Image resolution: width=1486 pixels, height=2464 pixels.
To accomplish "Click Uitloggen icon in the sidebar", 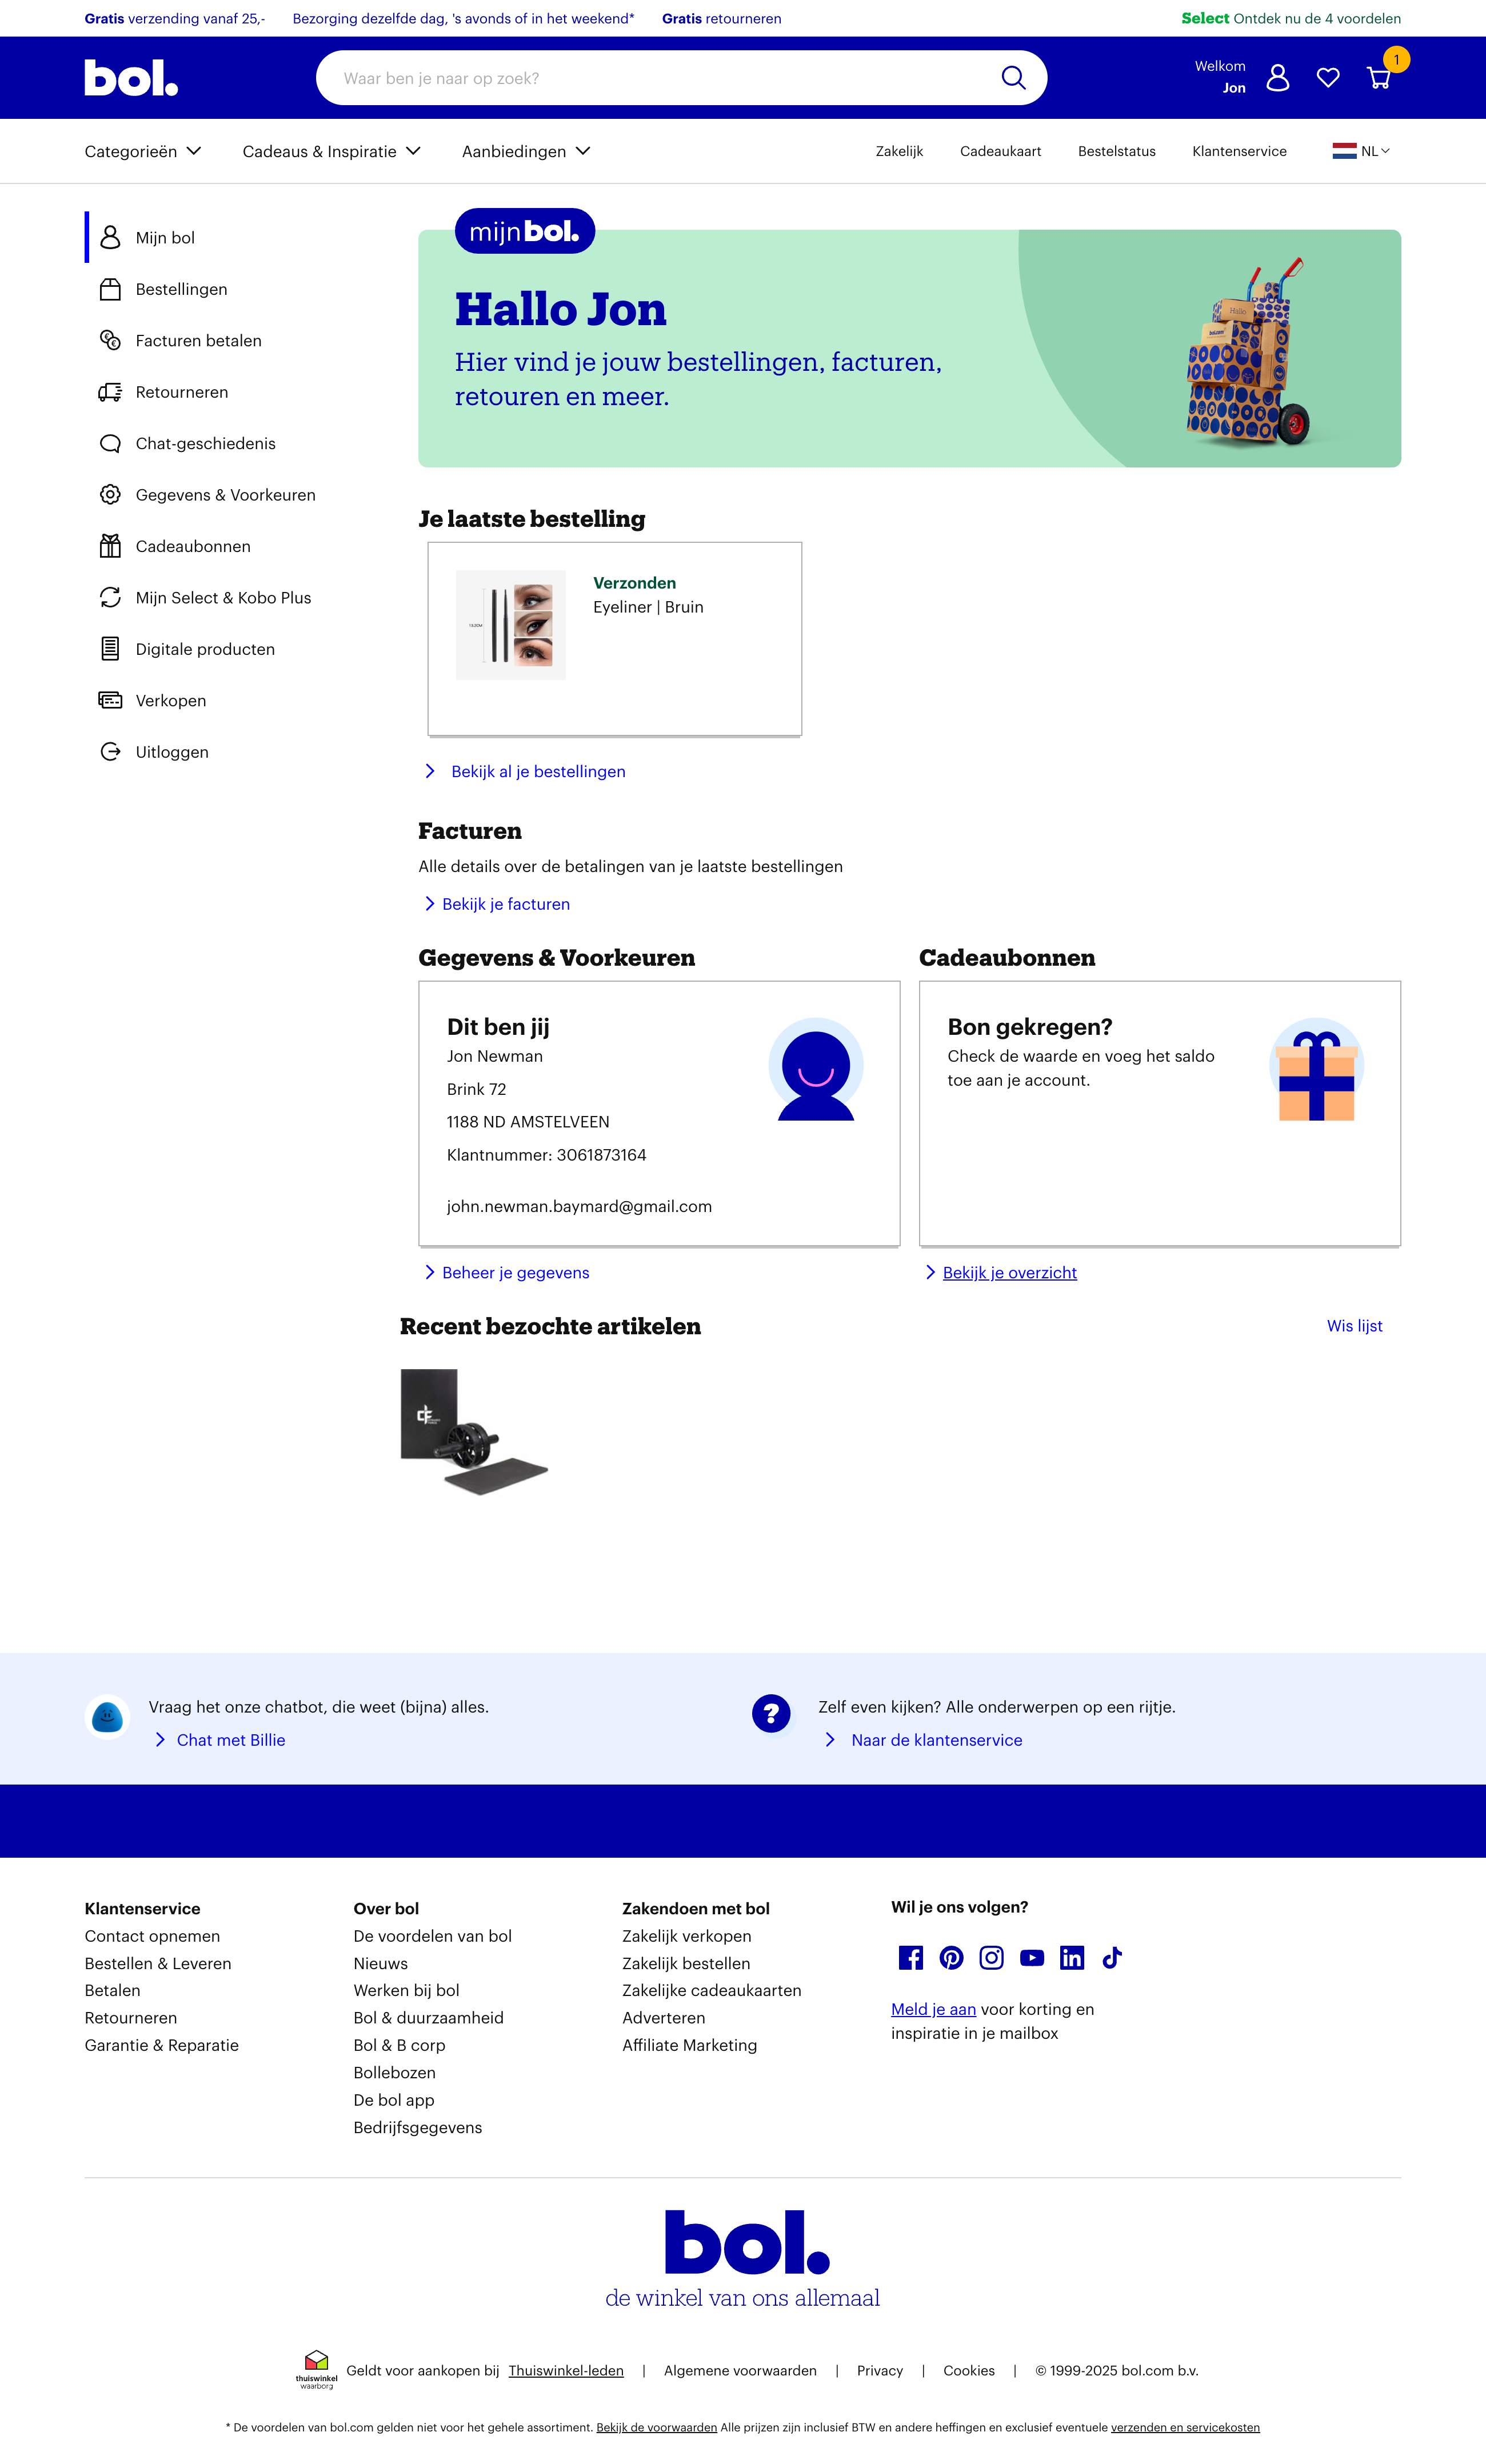I will pyautogui.click(x=110, y=751).
